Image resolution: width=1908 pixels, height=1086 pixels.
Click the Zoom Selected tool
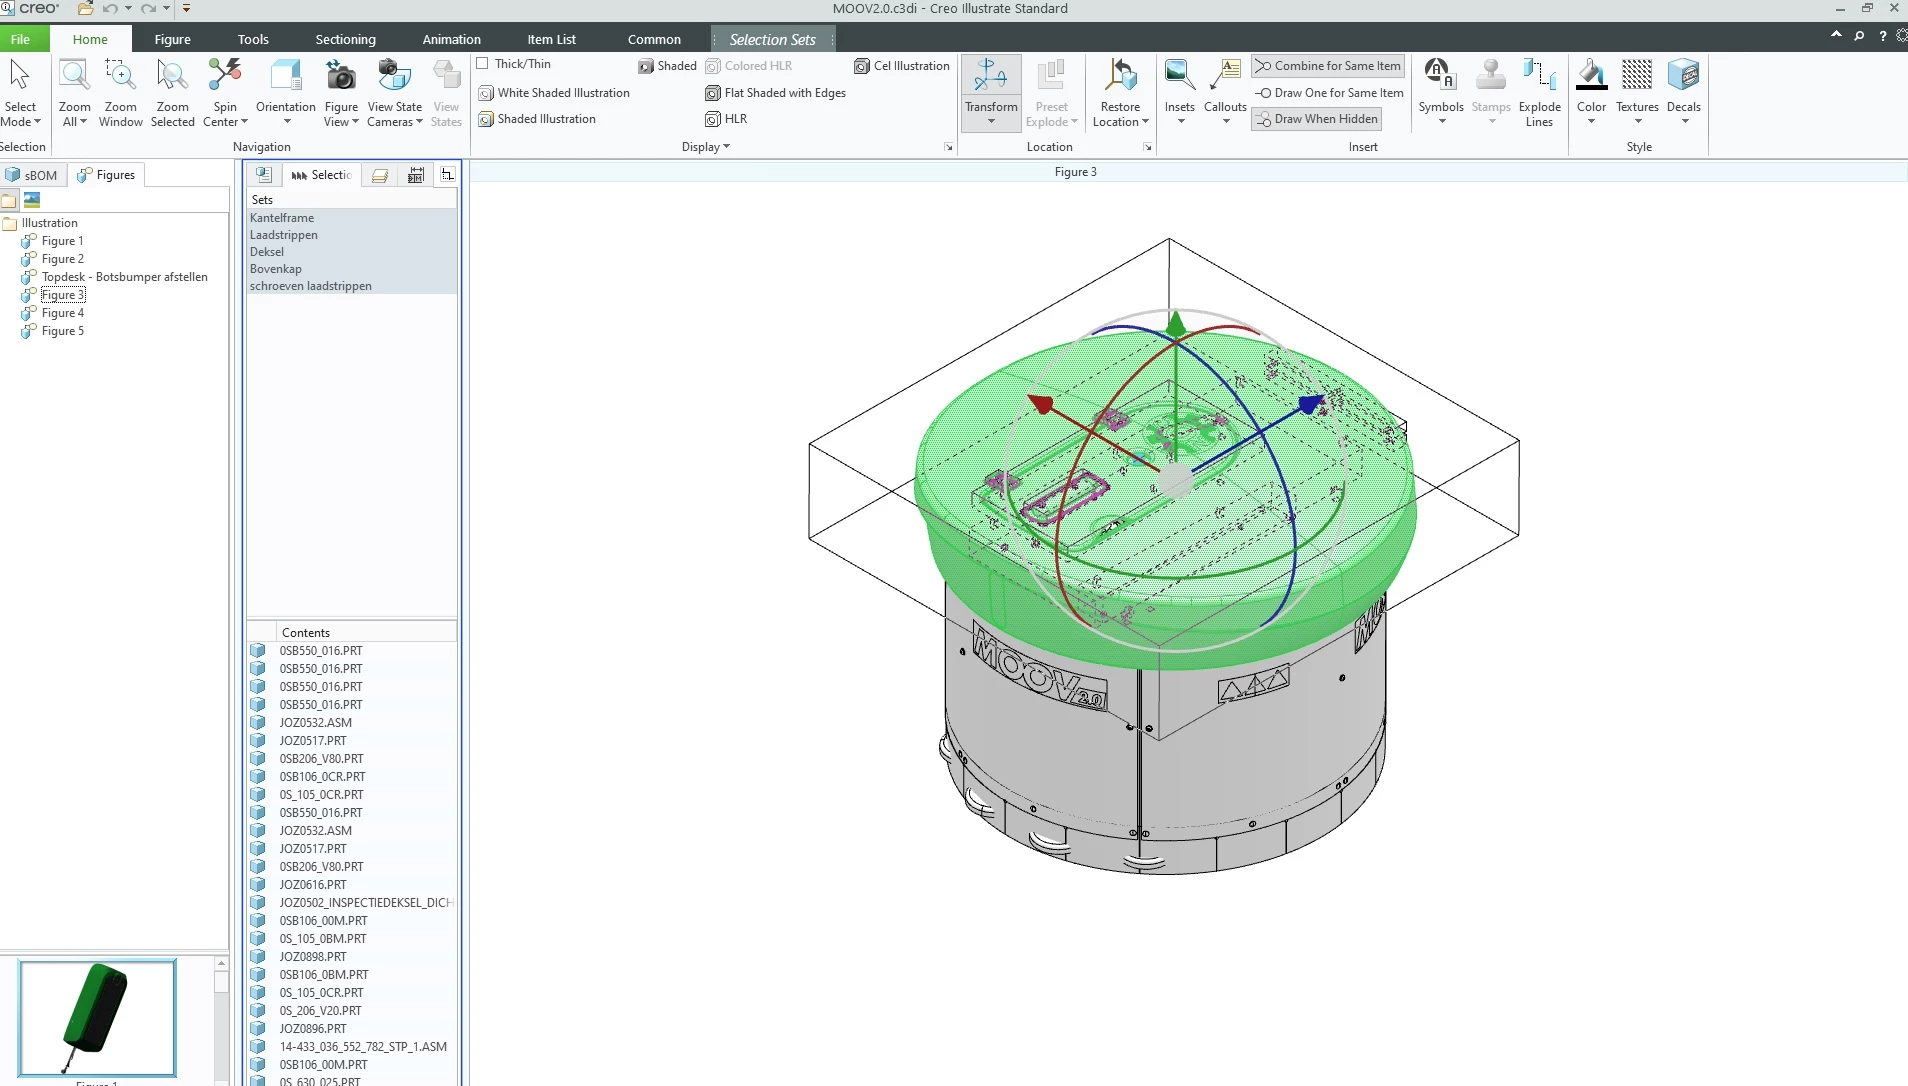click(x=172, y=93)
